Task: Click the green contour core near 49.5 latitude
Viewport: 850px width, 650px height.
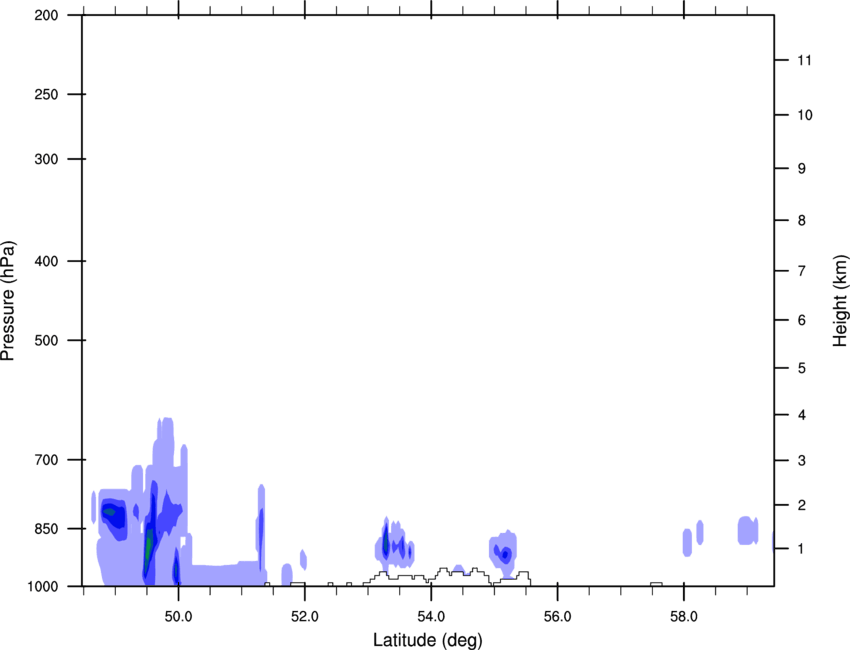Action: [149, 549]
